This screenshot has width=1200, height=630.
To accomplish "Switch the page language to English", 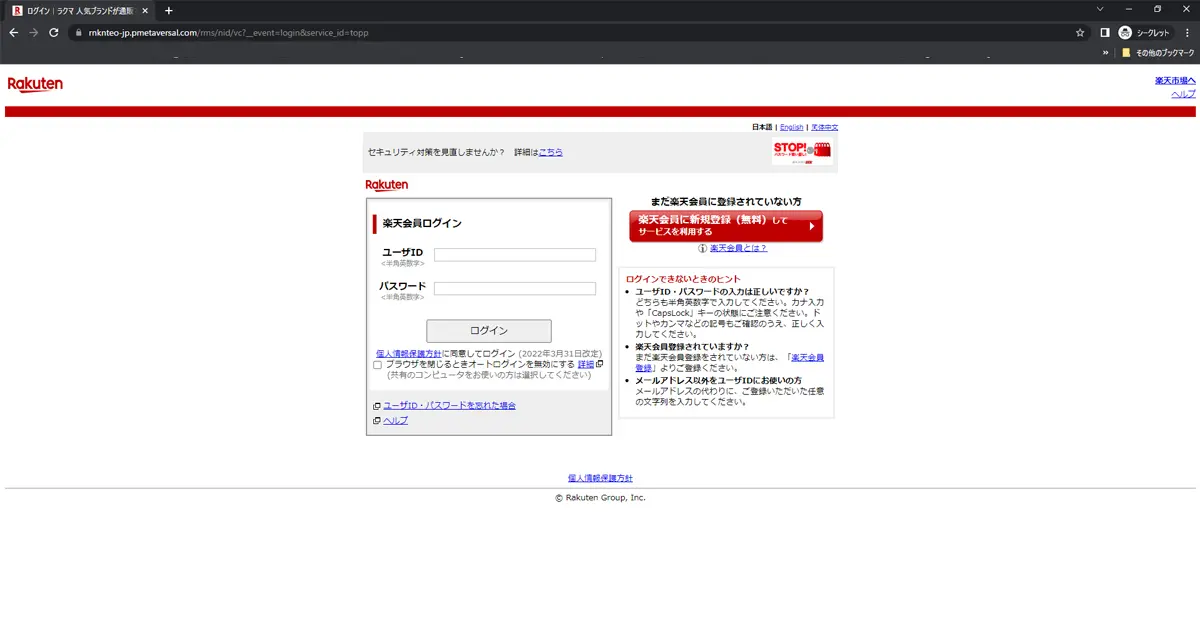I will coord(793,127).
